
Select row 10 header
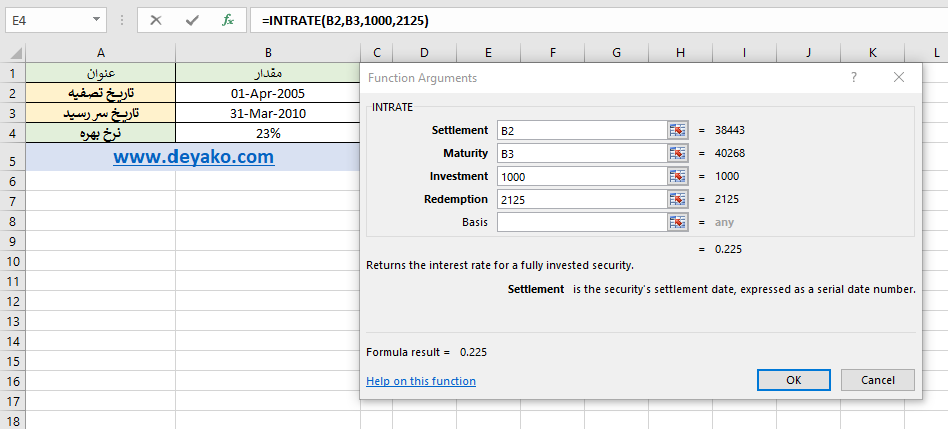[x=12, y=260]
